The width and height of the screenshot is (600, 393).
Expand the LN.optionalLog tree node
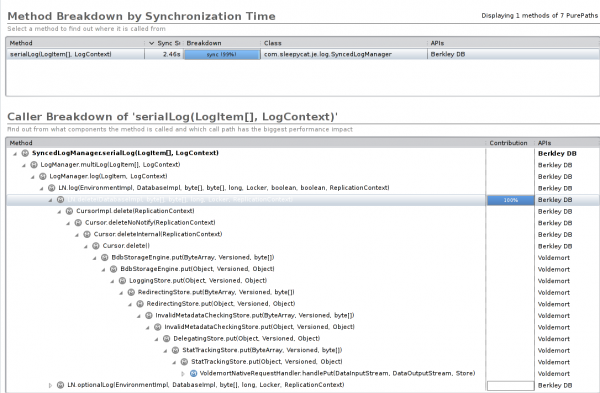pos(50,385)
